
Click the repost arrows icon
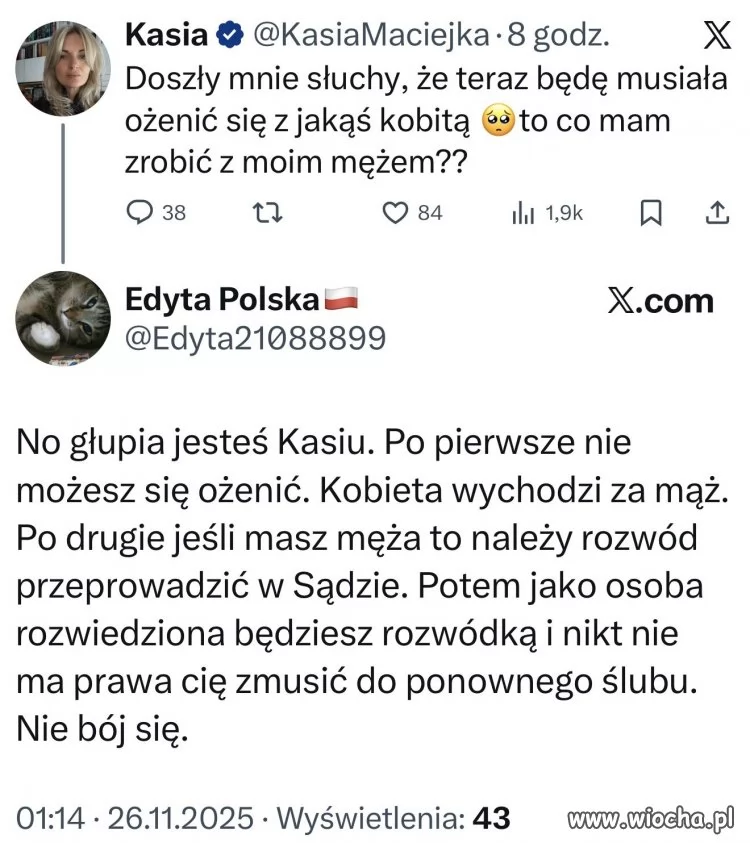(267, 212)
